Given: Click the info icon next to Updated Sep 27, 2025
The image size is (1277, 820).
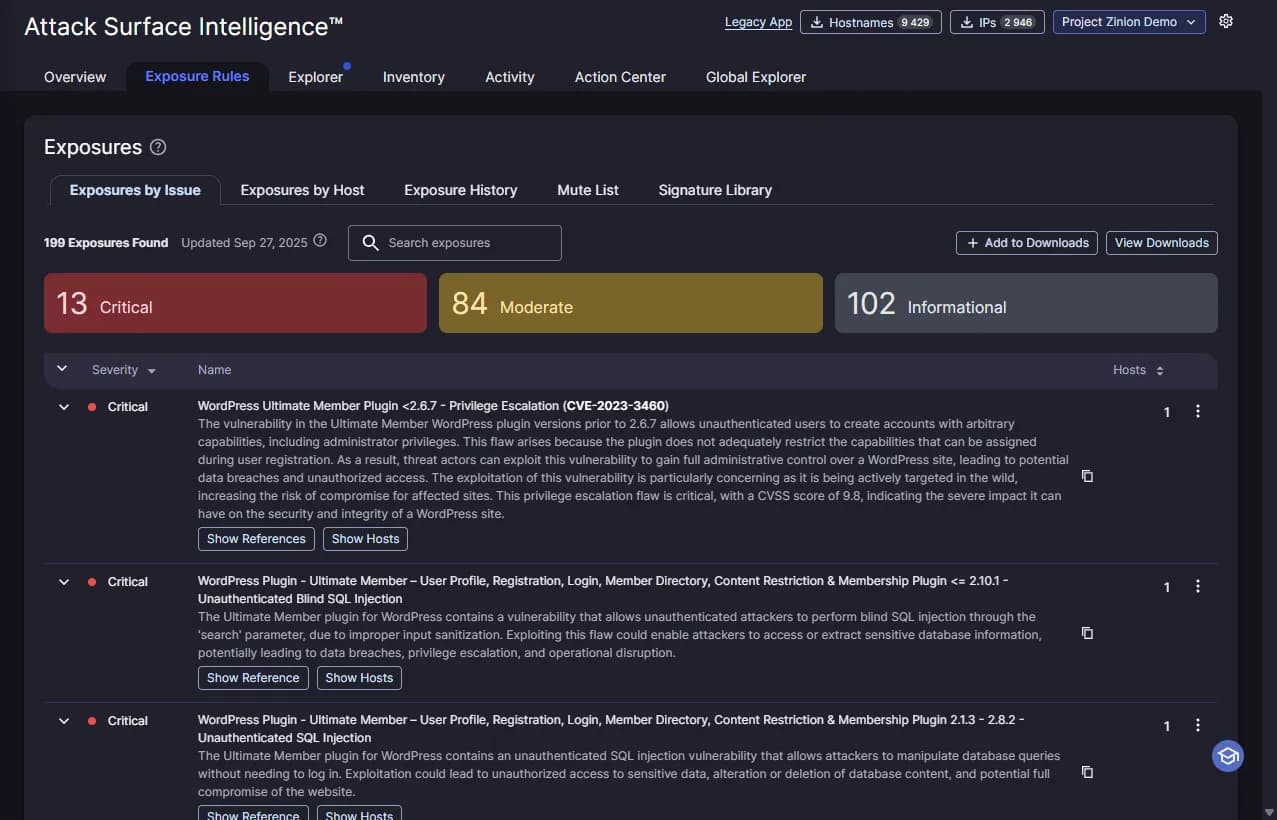Looking at the screenshot, I should (320, 241).
